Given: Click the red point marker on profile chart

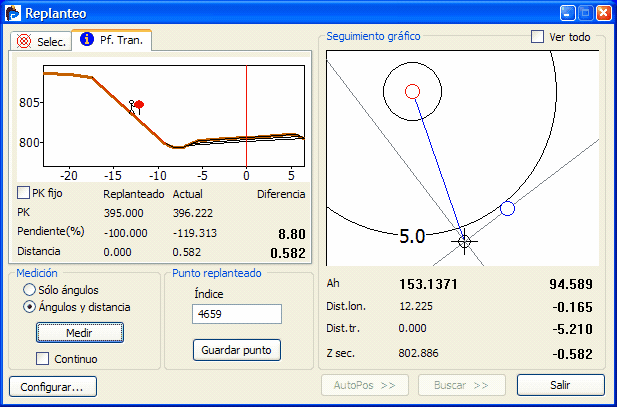Looking at the screenshot, I should click(139, 104).
